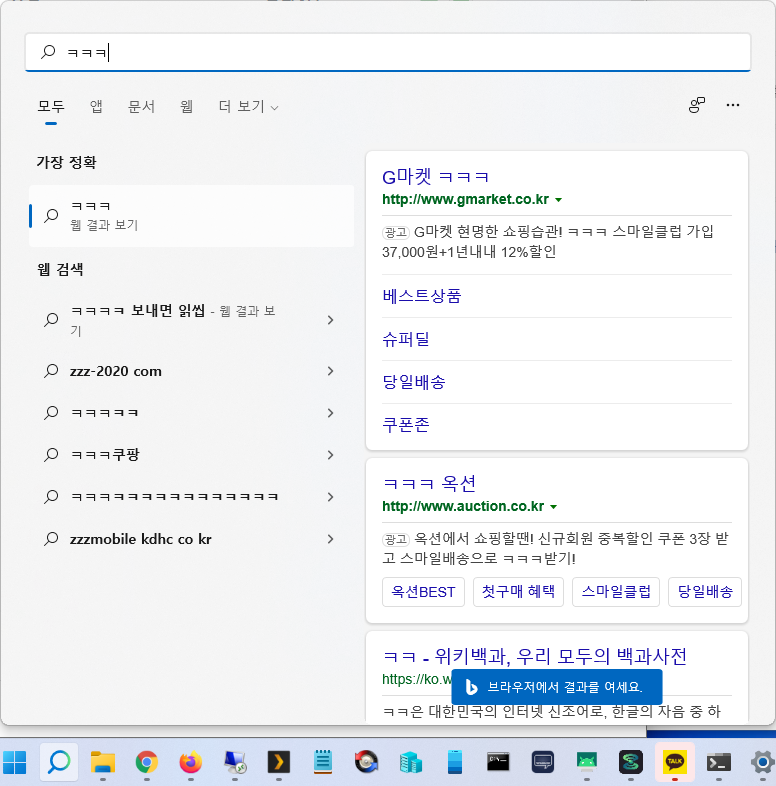This screenshot has height=786, width=776.
Task: Click the 옥션BEST button
Action: point(423,592)
